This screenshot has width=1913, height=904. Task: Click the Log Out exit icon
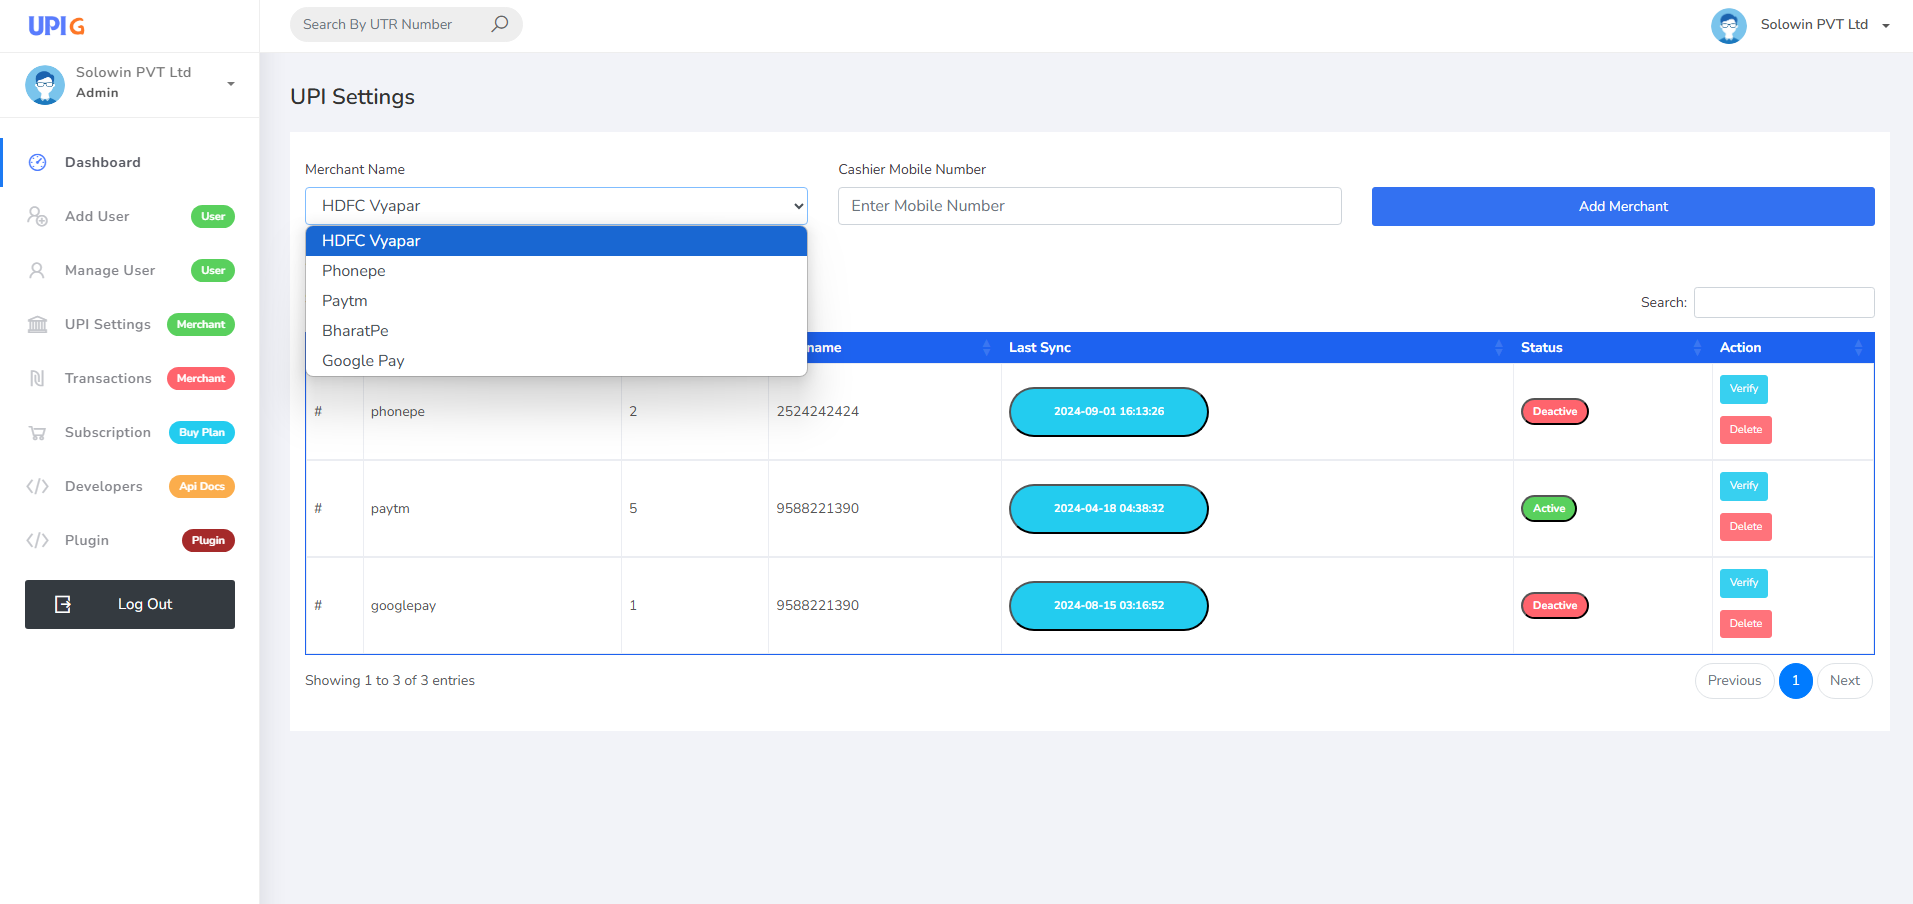click(63, 604)
